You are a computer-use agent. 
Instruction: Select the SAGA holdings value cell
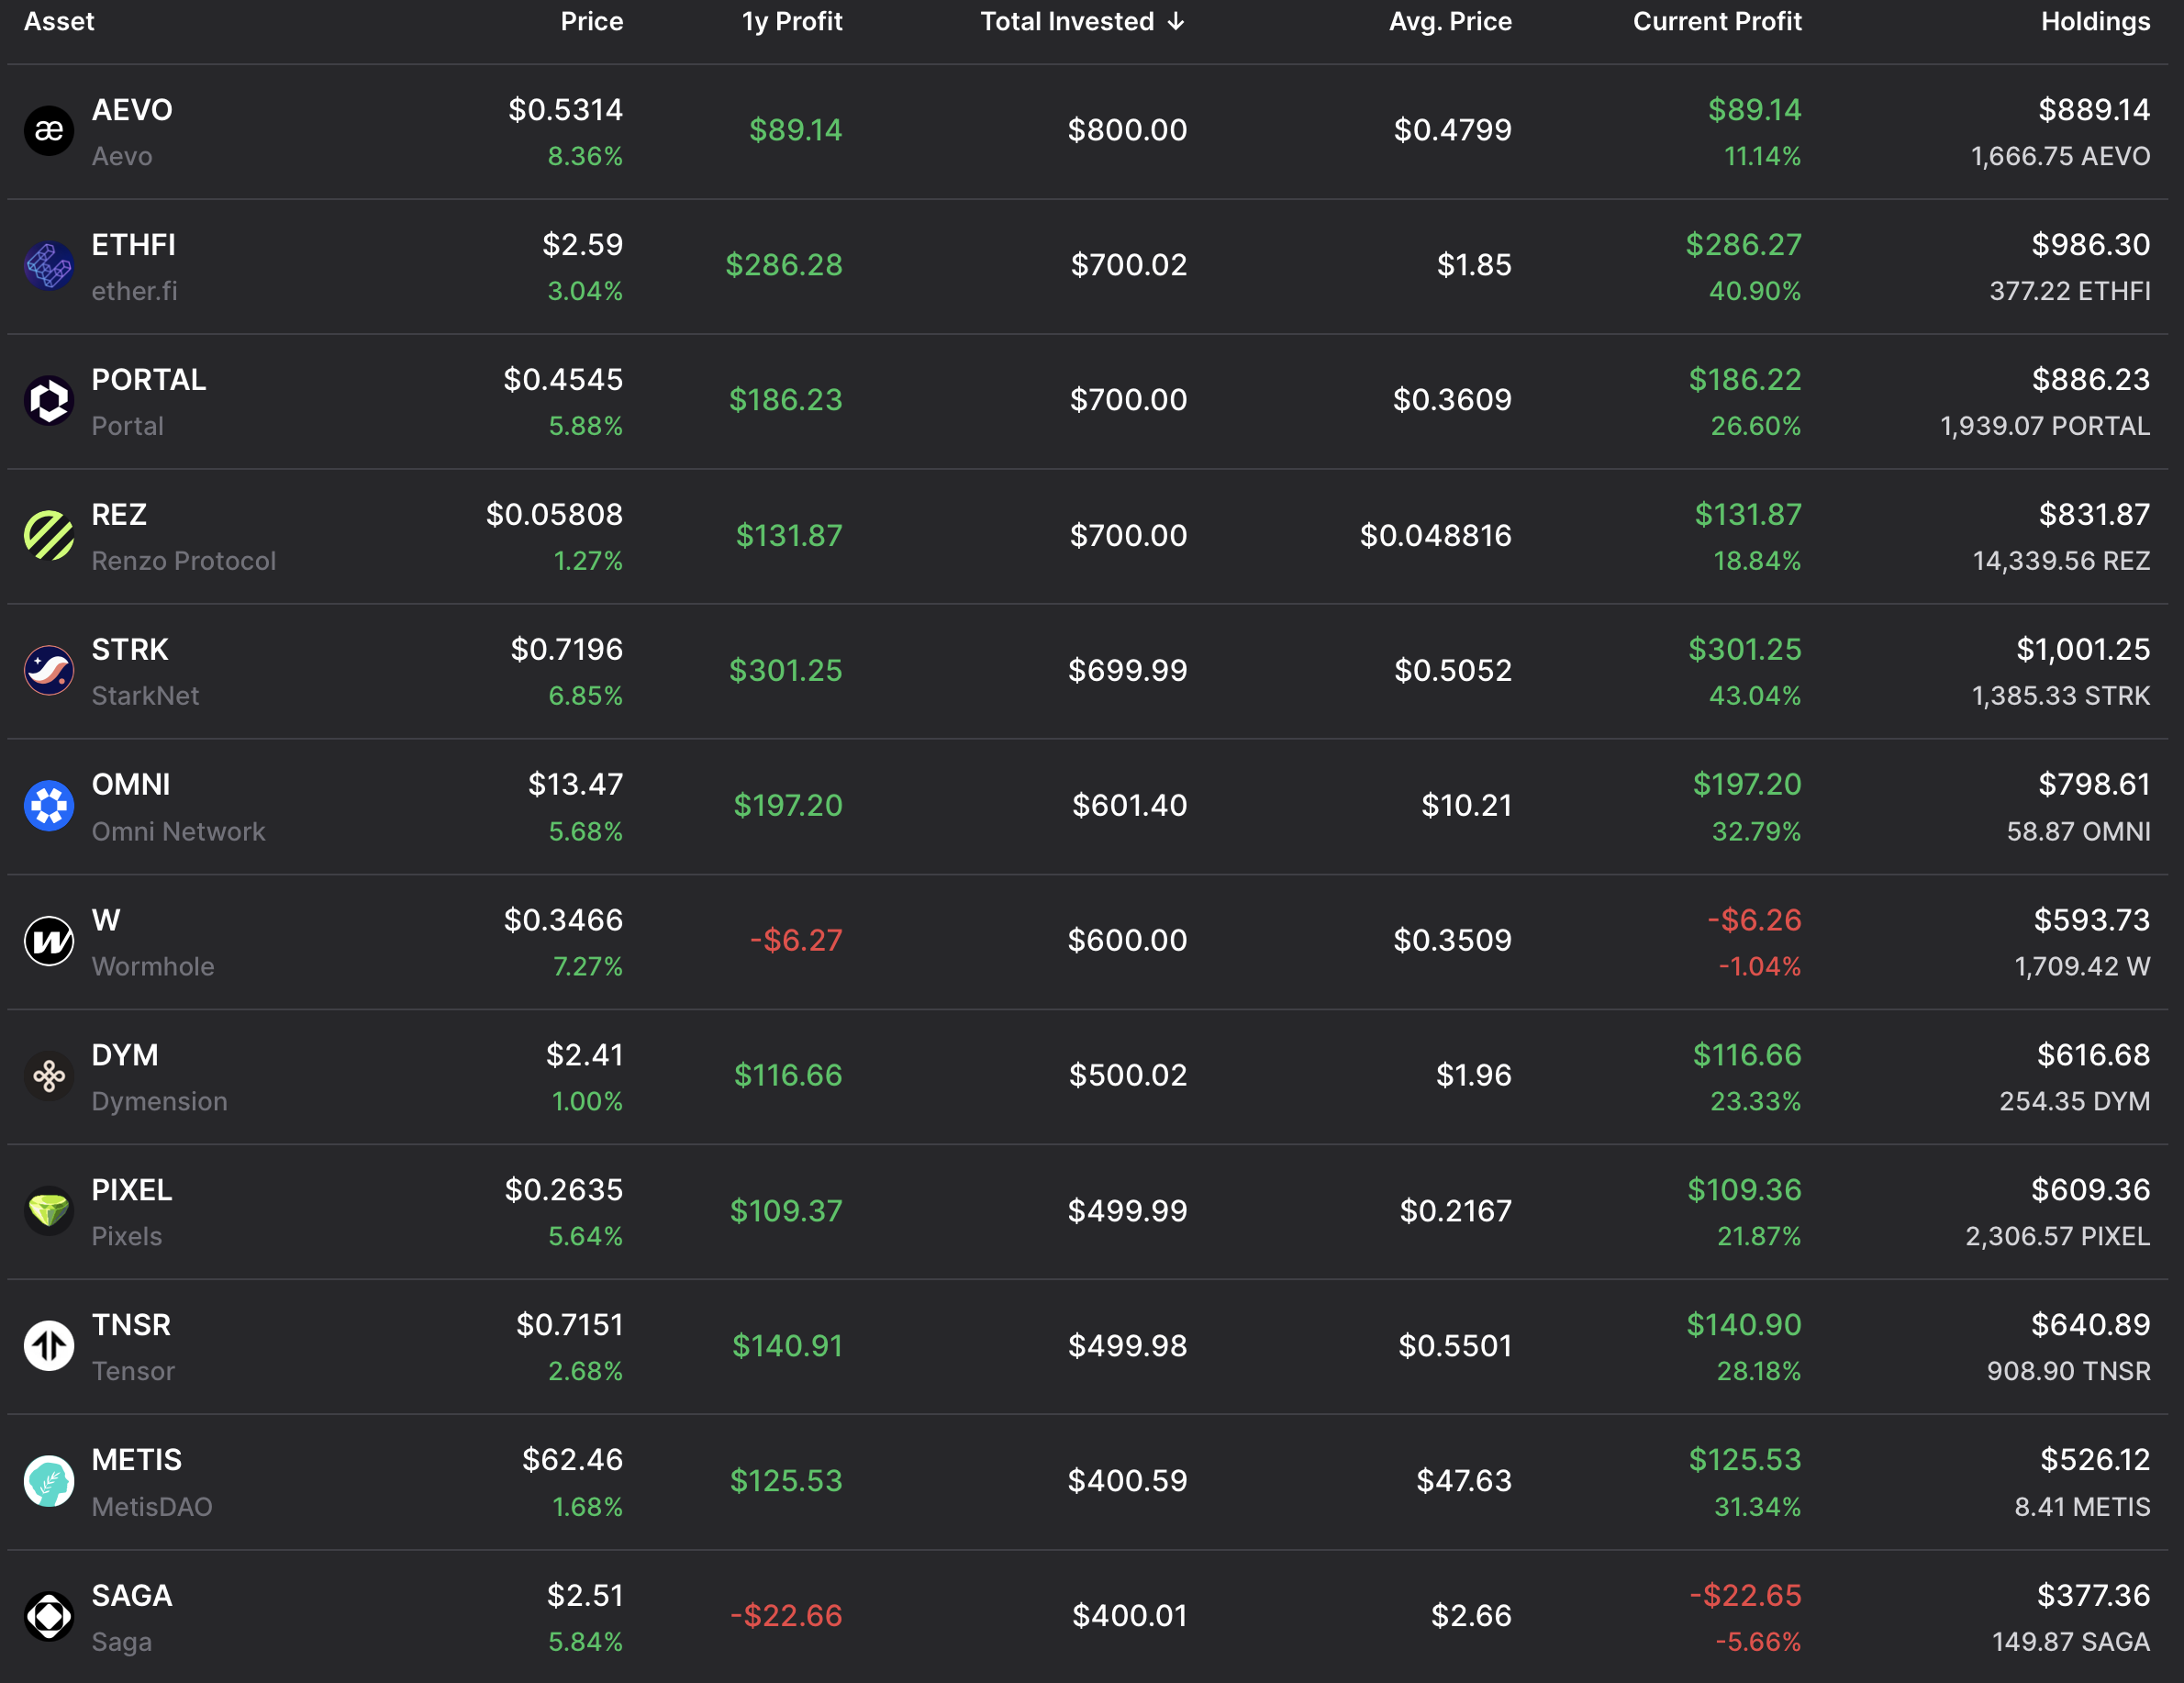pos(2093,1595)
